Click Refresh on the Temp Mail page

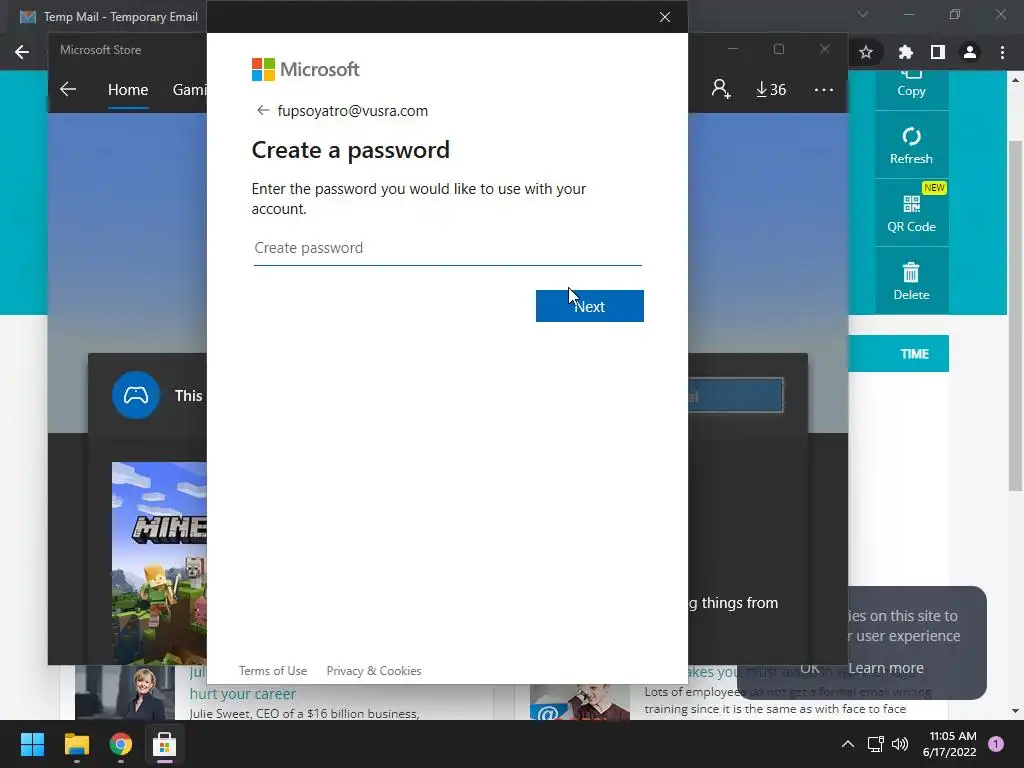tap(911, 146)
